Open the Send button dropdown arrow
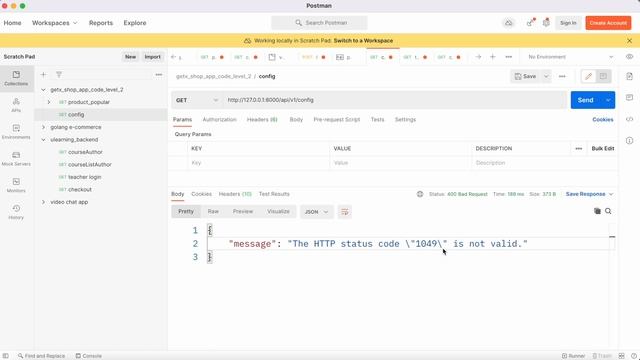640x360 pixels. (608, 100)
